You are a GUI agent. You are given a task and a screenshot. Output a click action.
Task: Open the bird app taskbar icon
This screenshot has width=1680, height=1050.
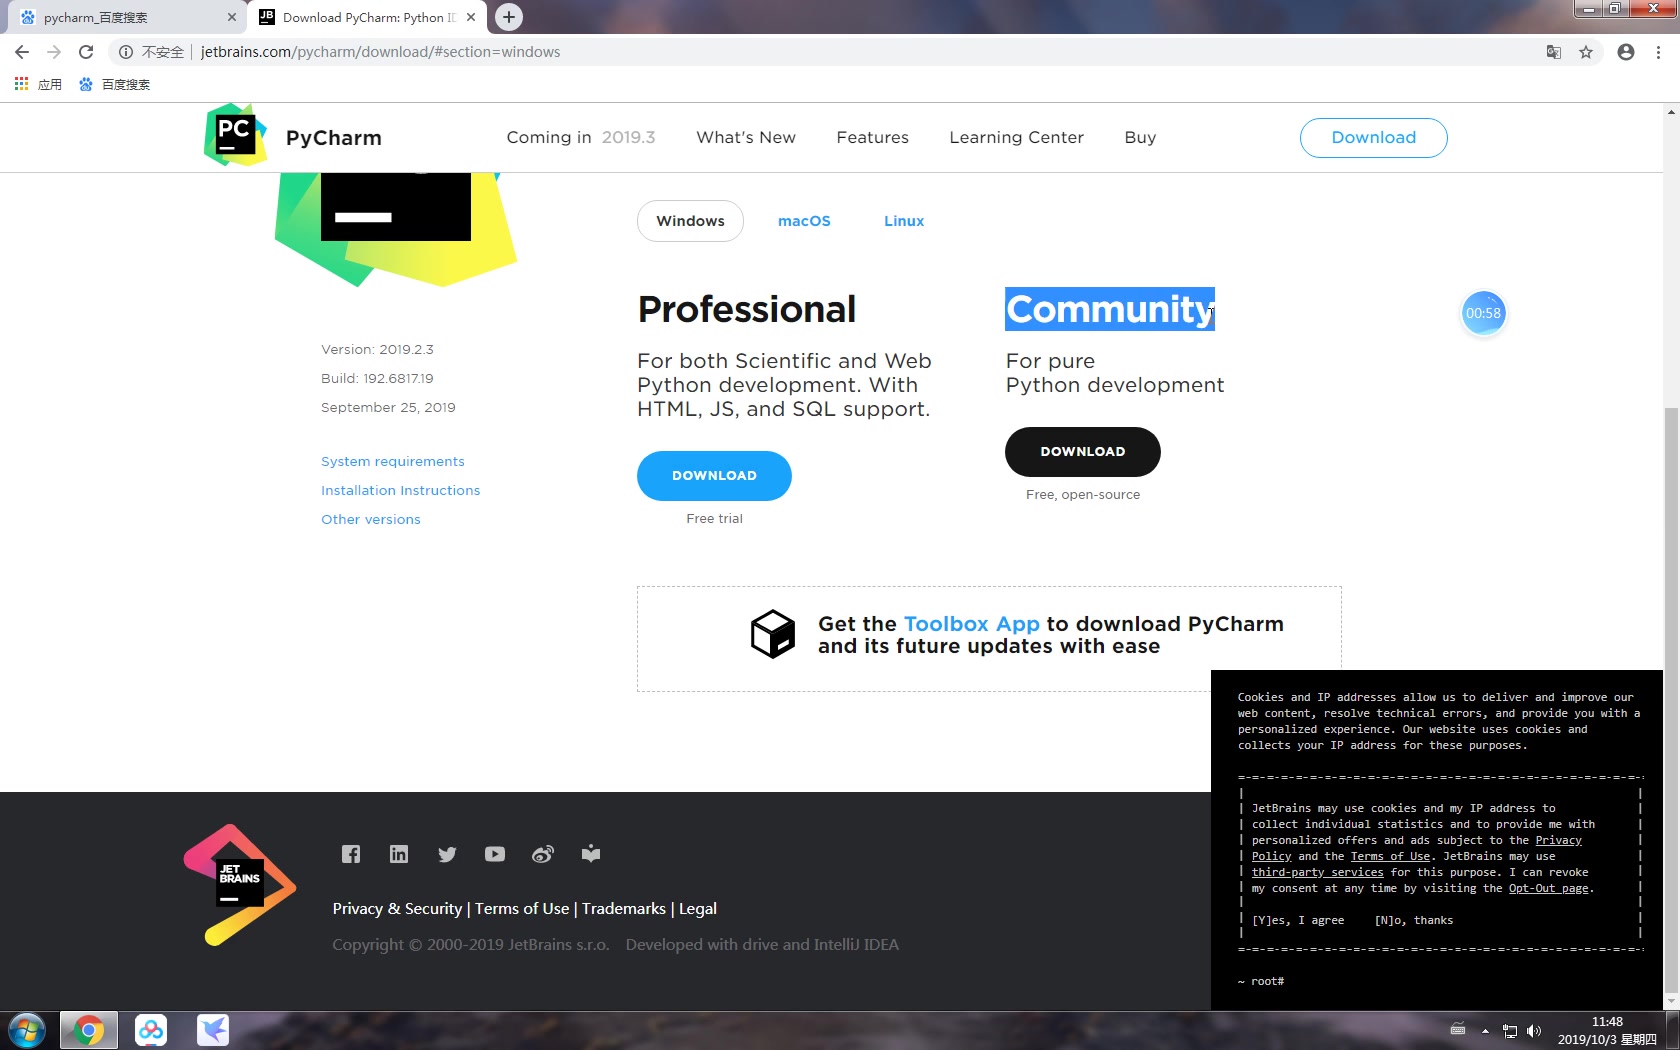pyautogui.click(x=213, y=1030)
